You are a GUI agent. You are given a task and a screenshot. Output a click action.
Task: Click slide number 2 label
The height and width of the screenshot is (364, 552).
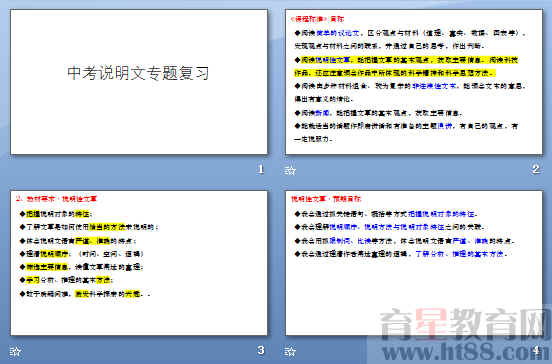535,169
